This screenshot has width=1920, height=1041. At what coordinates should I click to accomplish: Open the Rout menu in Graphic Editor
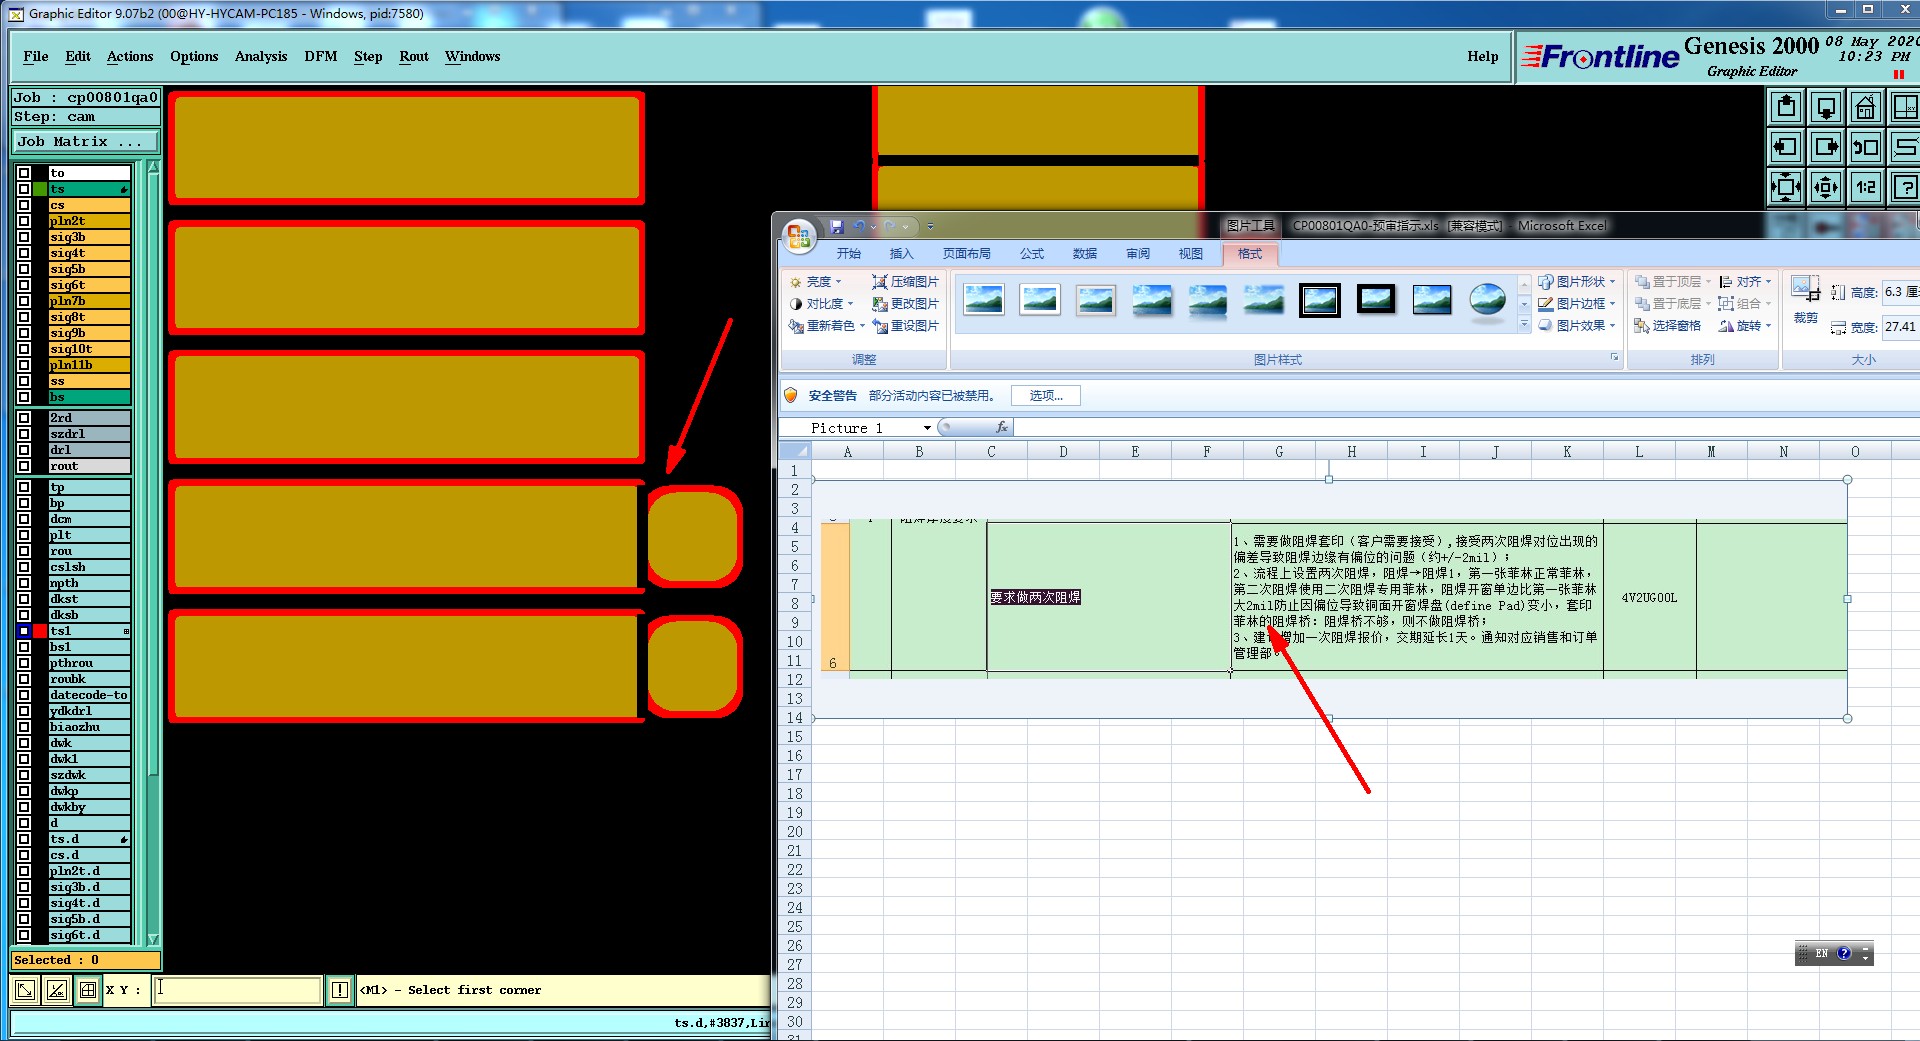tap(414, 56)
